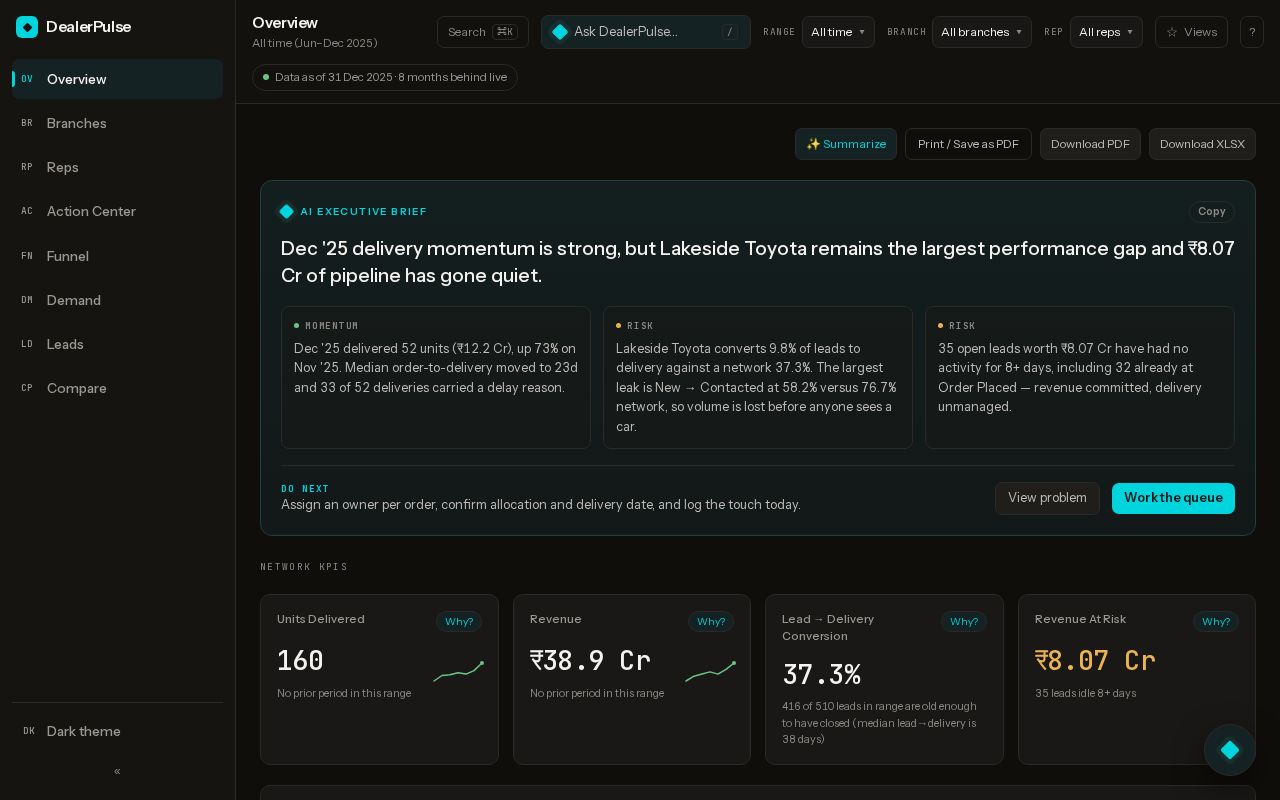Image resolution: width=1280 pixels, height=800 pixels.
Task: Click the 160 Units Delivered value
Action: pyautogui.click(x=300, y=661)
